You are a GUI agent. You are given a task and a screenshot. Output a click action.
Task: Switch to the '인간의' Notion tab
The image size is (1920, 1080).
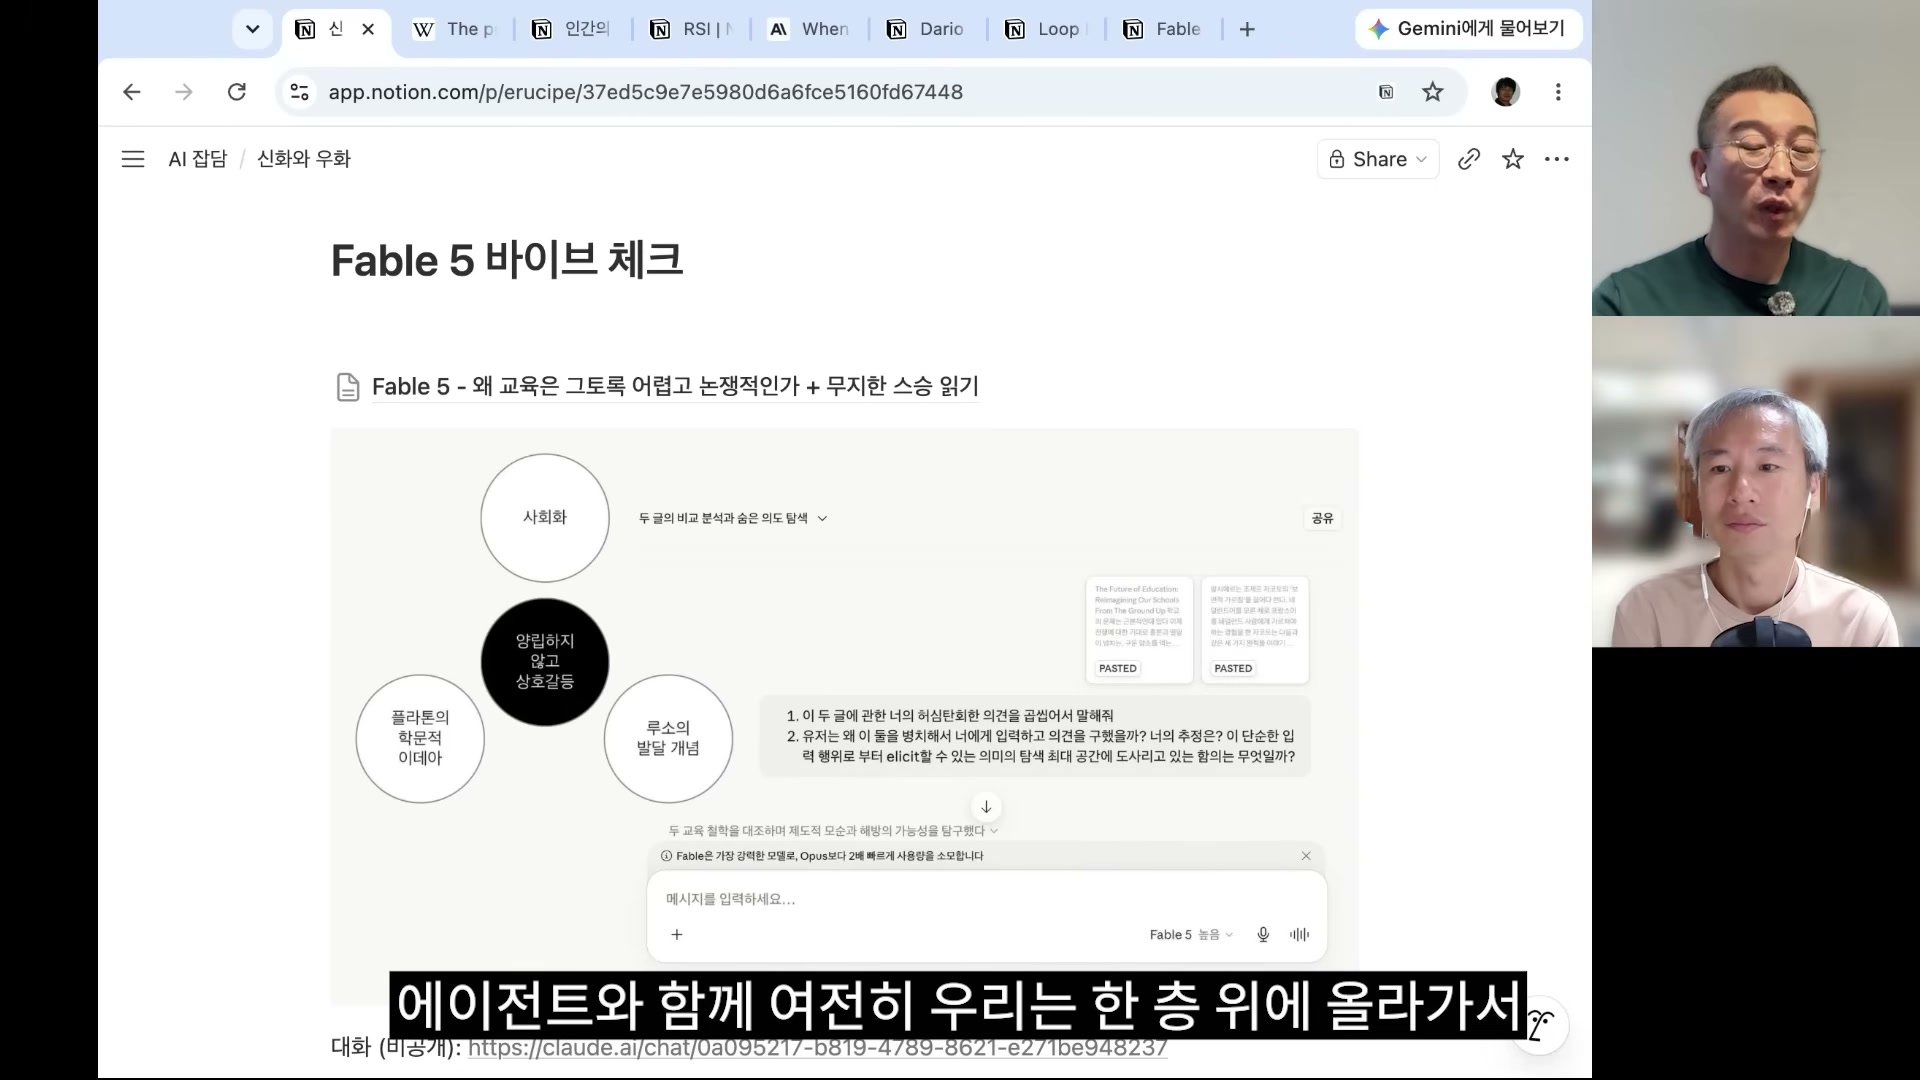(x=573, y=29)
